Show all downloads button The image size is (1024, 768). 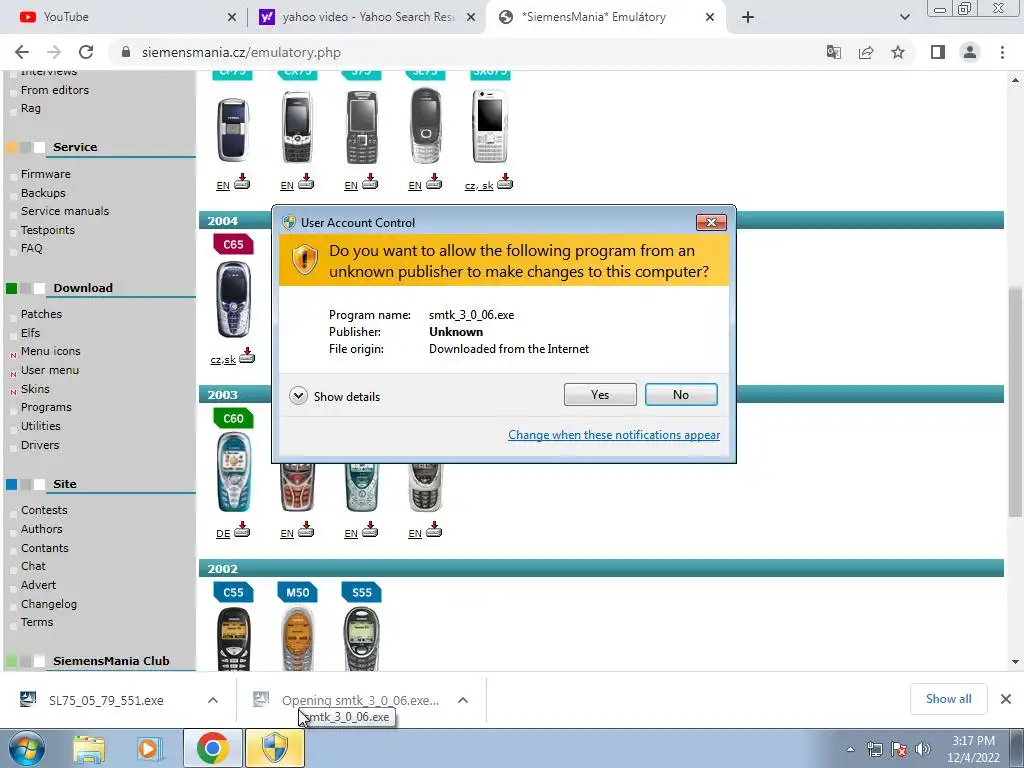point(948,699)
